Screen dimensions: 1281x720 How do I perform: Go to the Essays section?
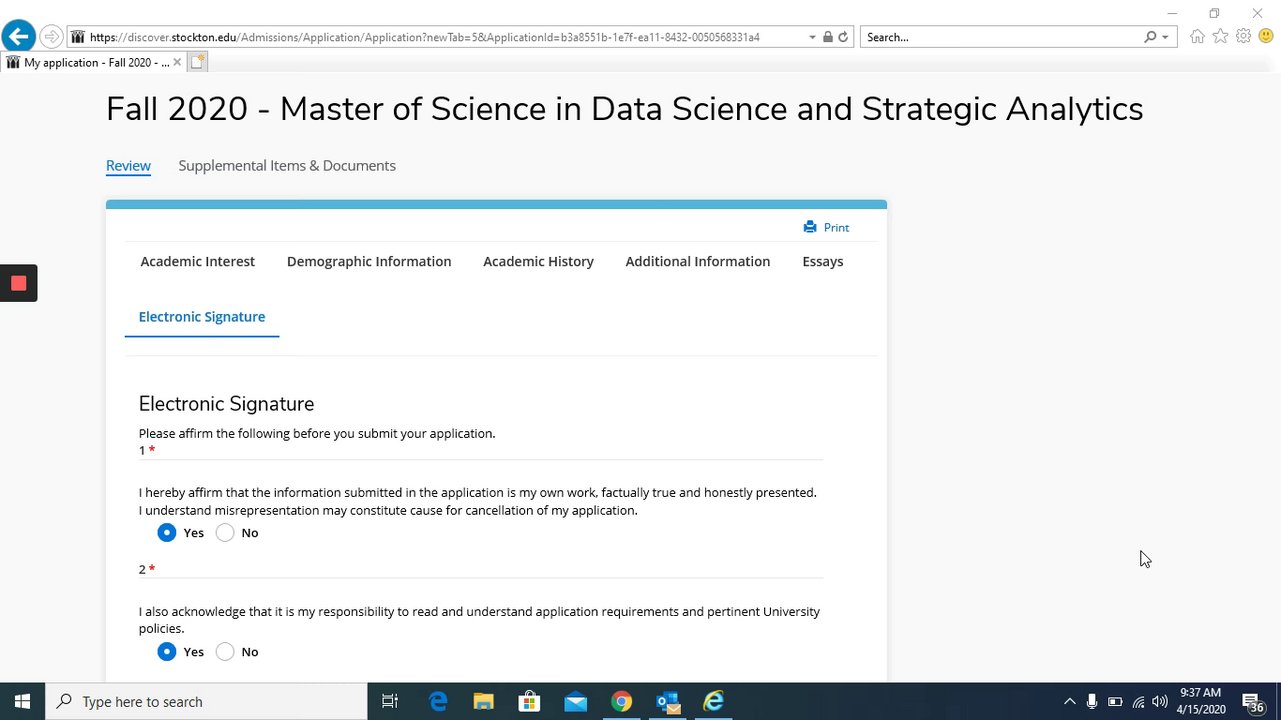[822, 261]
